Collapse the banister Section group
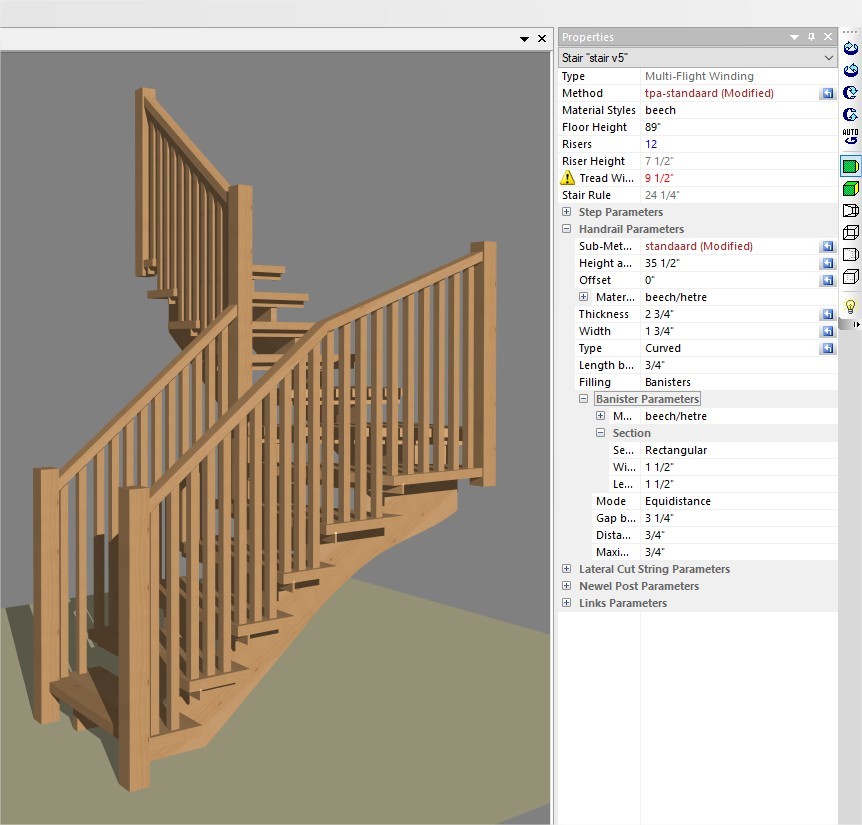The image size is (862, 825). click(600, 433)
